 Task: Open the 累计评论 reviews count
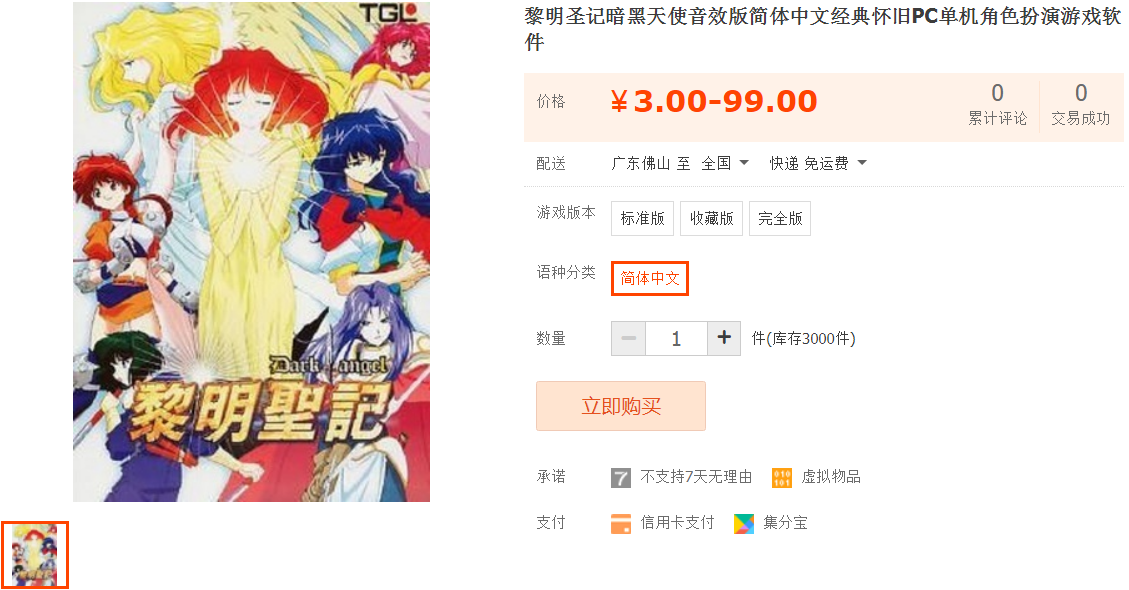[997, 105]
